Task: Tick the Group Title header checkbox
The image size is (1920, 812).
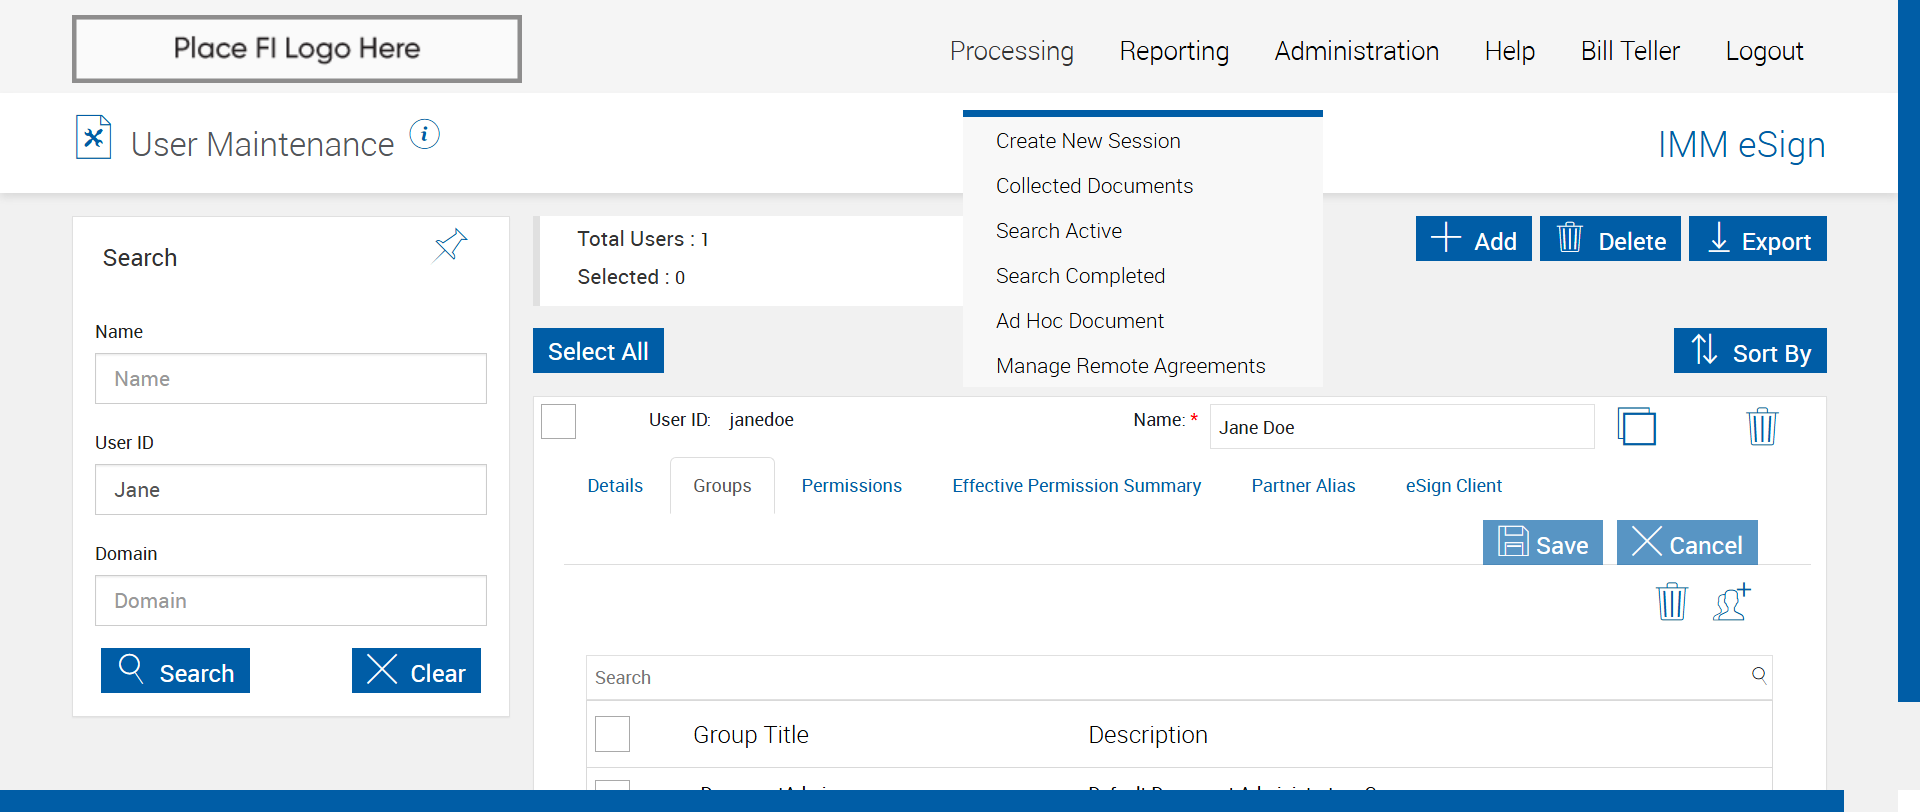Action: pos(612,734)
